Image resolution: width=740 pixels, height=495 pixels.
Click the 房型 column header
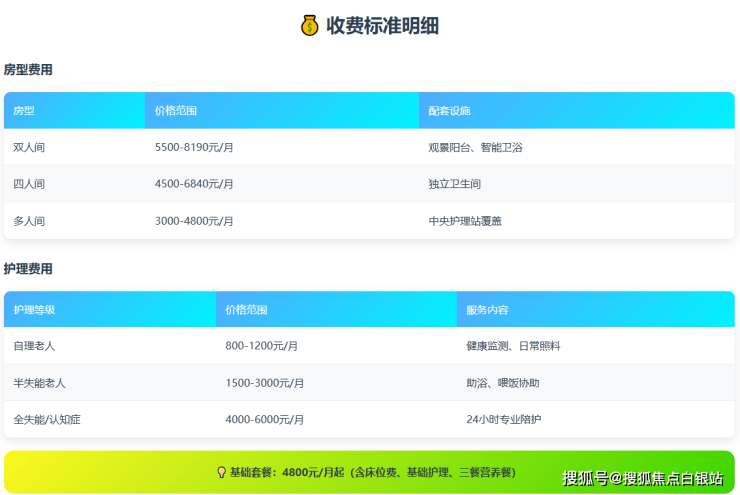tap(24, 110)
